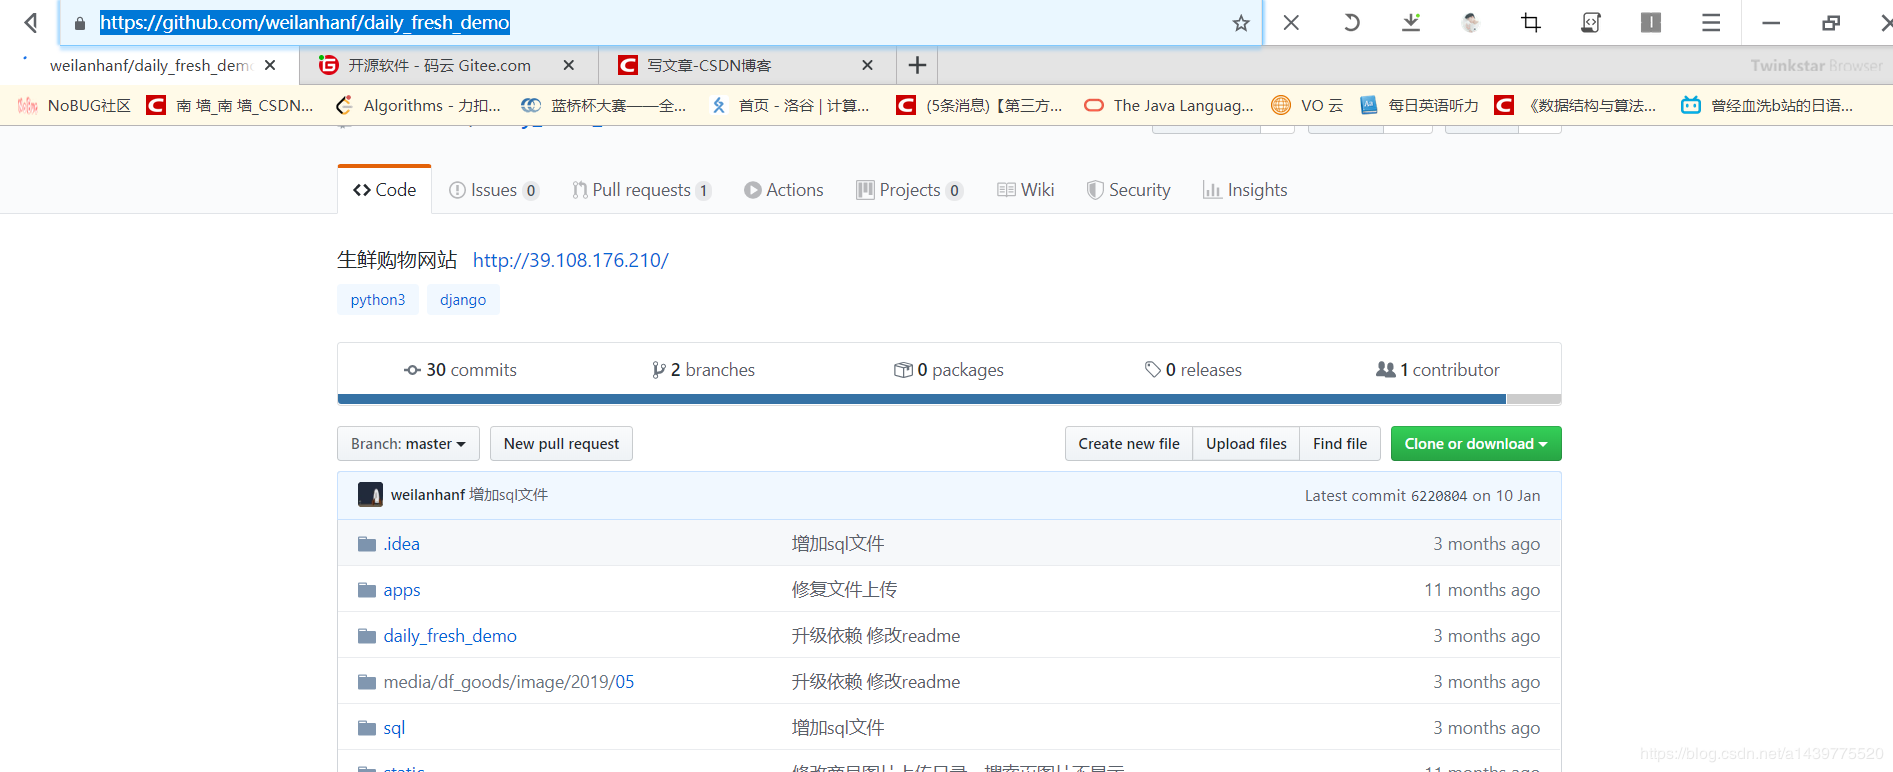Click the Upload files button
Viewport: 1893px width, 772px height.
click(x=1246, y=444)
